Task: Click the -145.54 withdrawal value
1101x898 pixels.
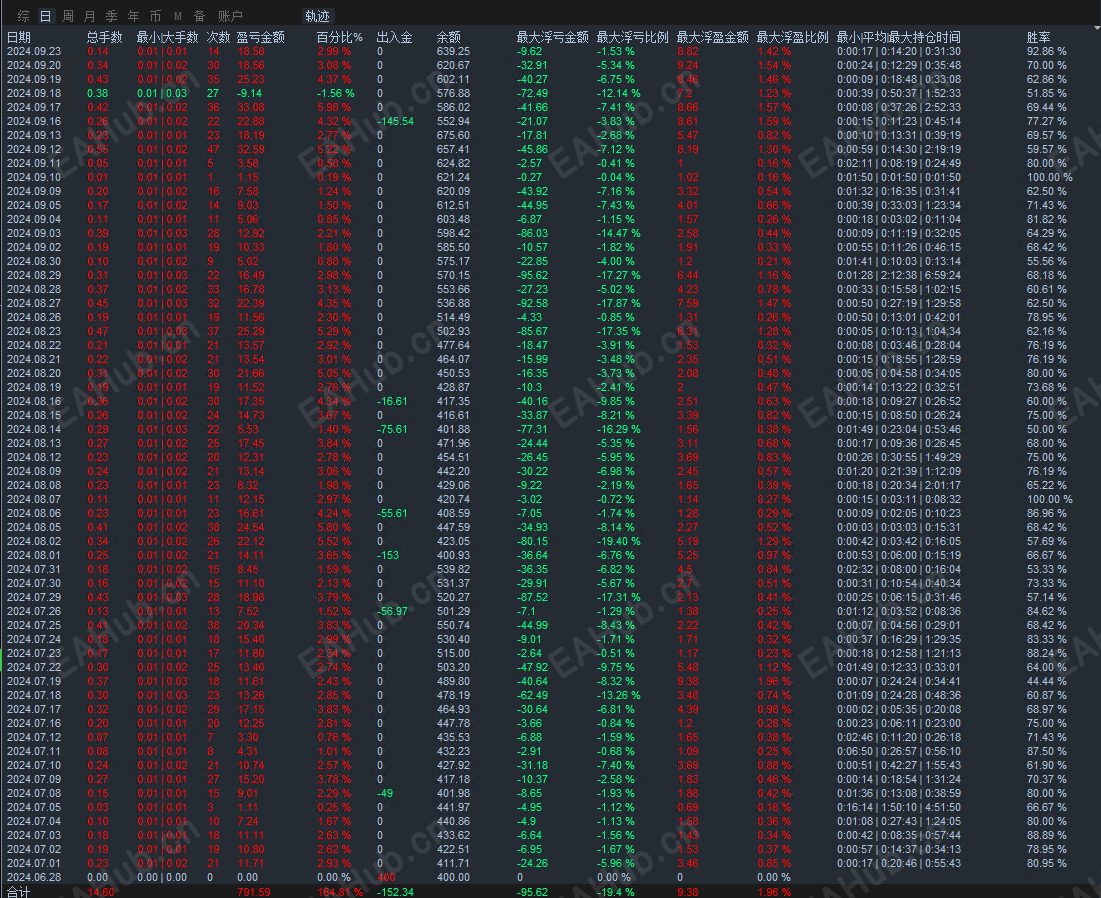Action: click(x=395, y=121)
